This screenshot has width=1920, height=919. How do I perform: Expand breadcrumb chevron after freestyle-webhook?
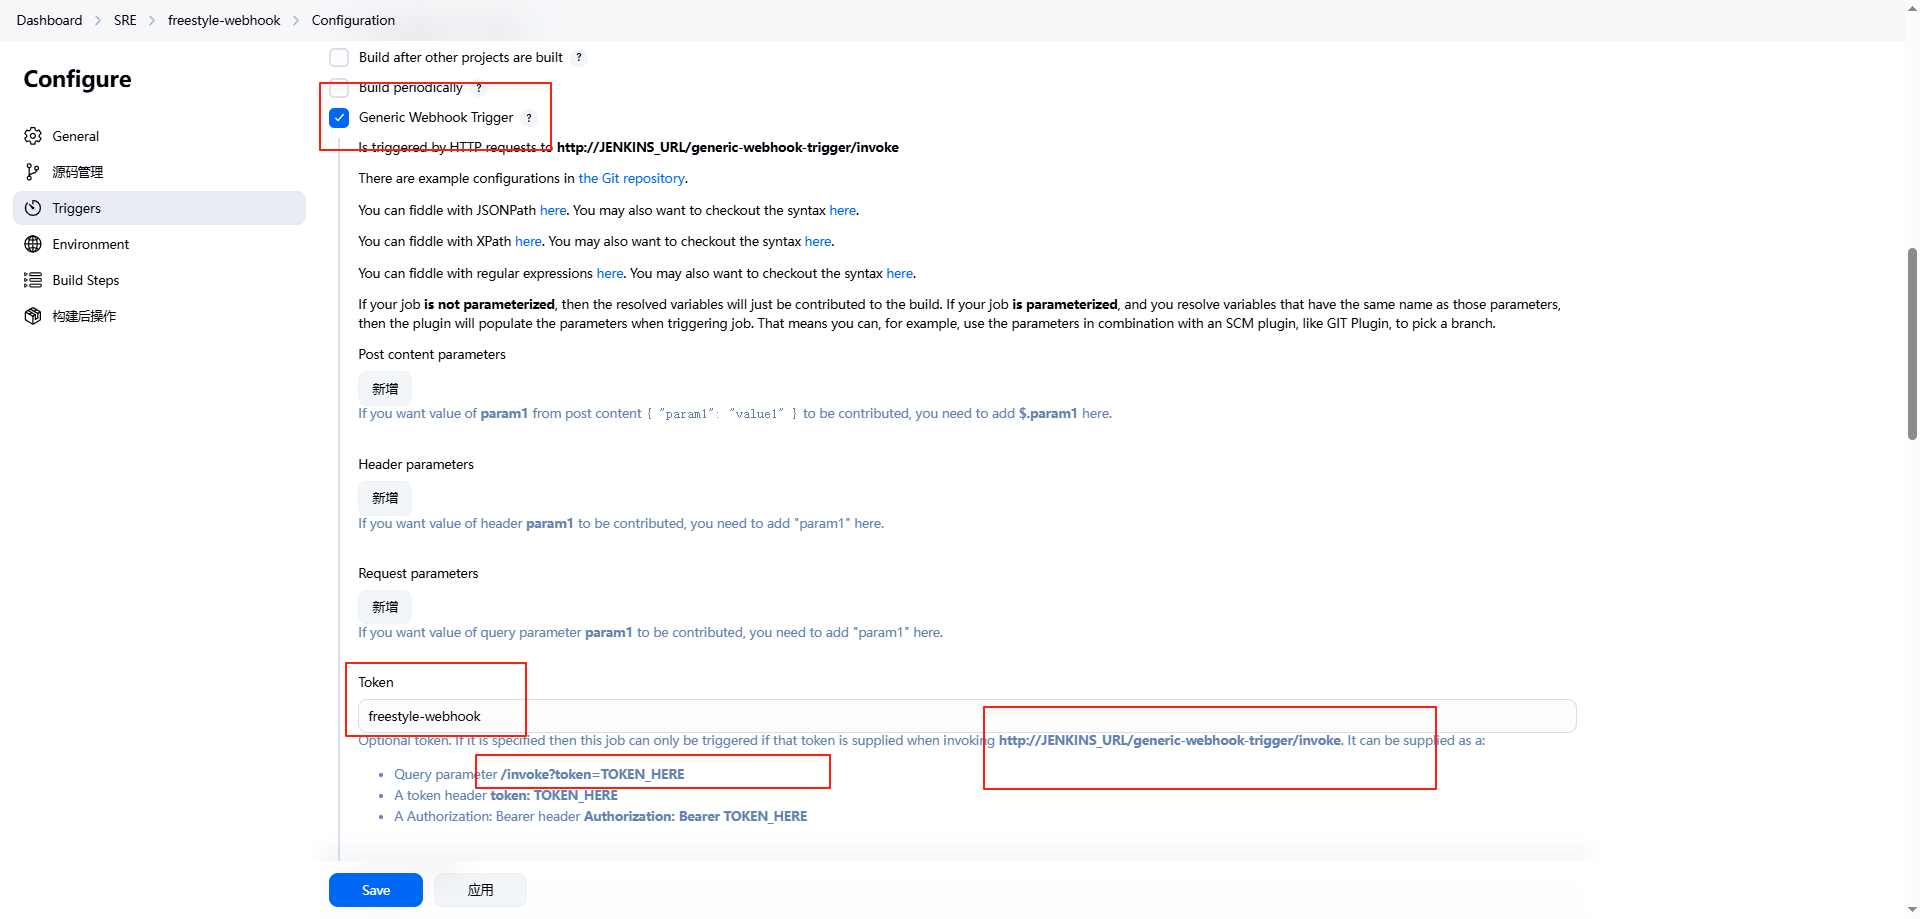[296, 21]
